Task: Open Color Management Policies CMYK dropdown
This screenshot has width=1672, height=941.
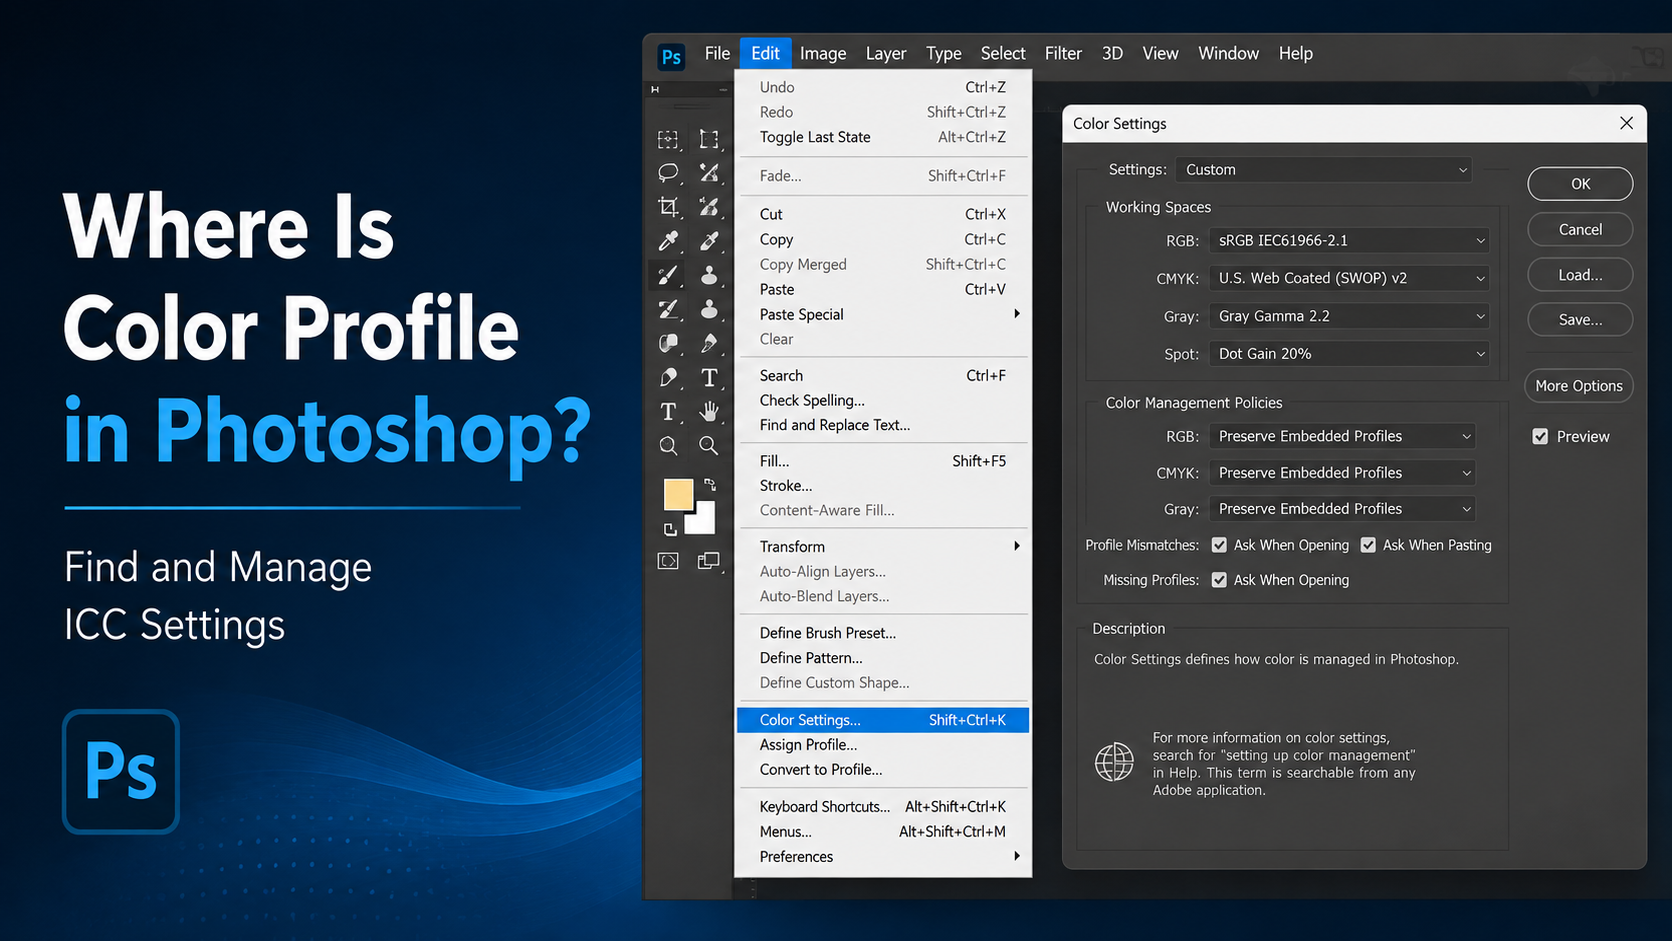Action: tap(1342, 473)
